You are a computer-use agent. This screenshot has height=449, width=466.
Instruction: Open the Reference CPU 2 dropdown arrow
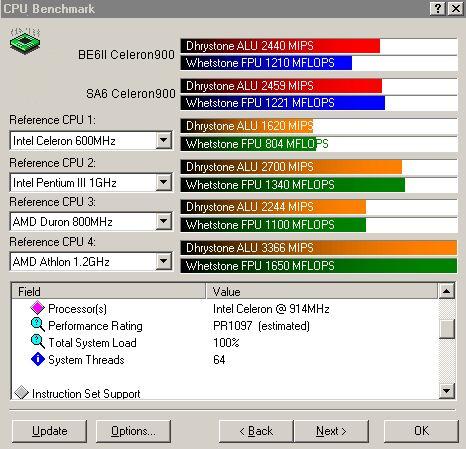[x=164, y=182]
